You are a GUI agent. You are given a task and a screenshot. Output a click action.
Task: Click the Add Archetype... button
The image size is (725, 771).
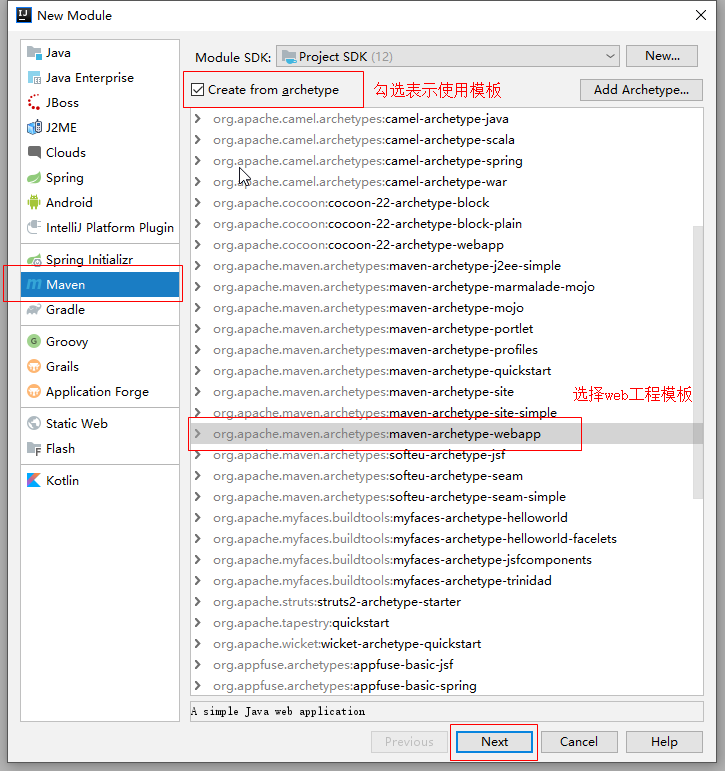point(641,90)
